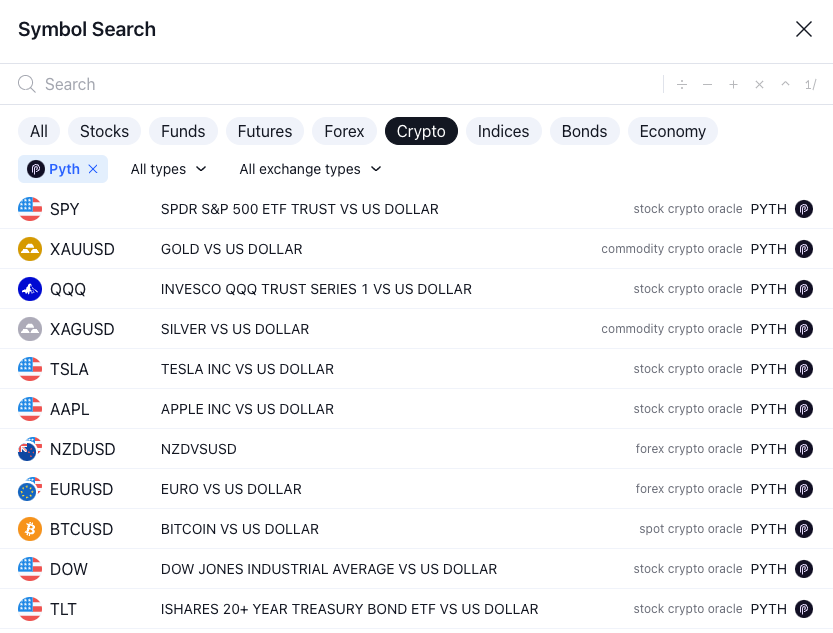Click PYTH exchange text in AAPL row

click(x=768, y=409)
